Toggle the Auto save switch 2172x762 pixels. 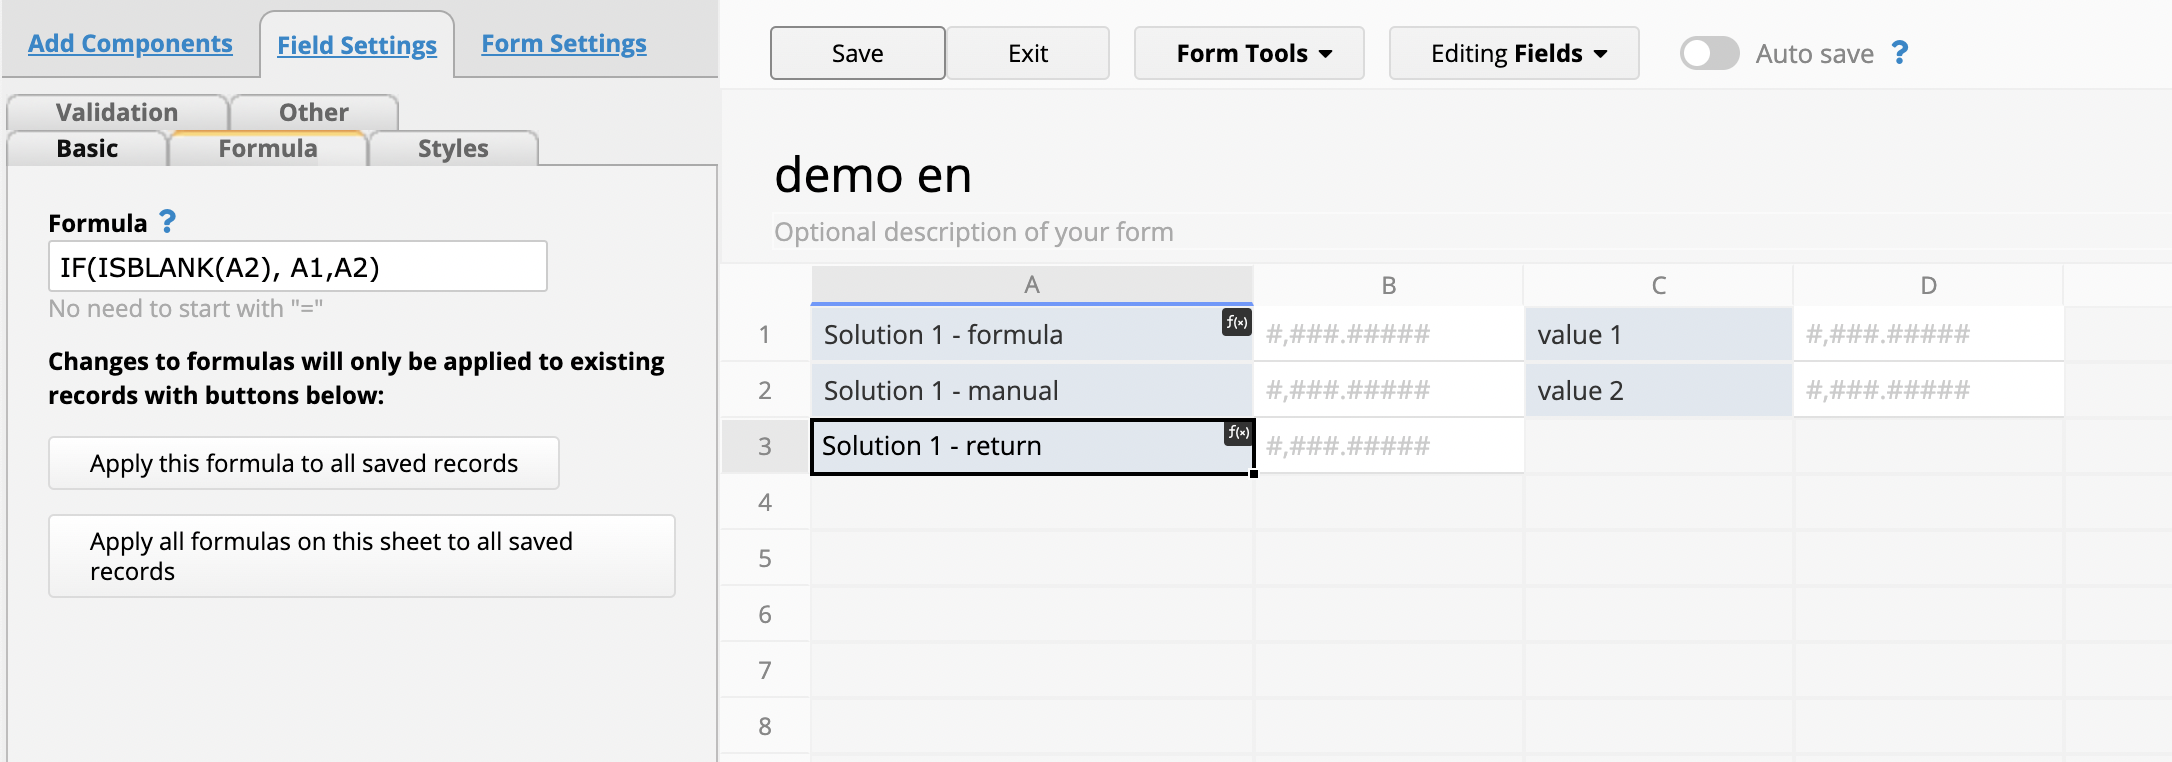click(1709, 53)
